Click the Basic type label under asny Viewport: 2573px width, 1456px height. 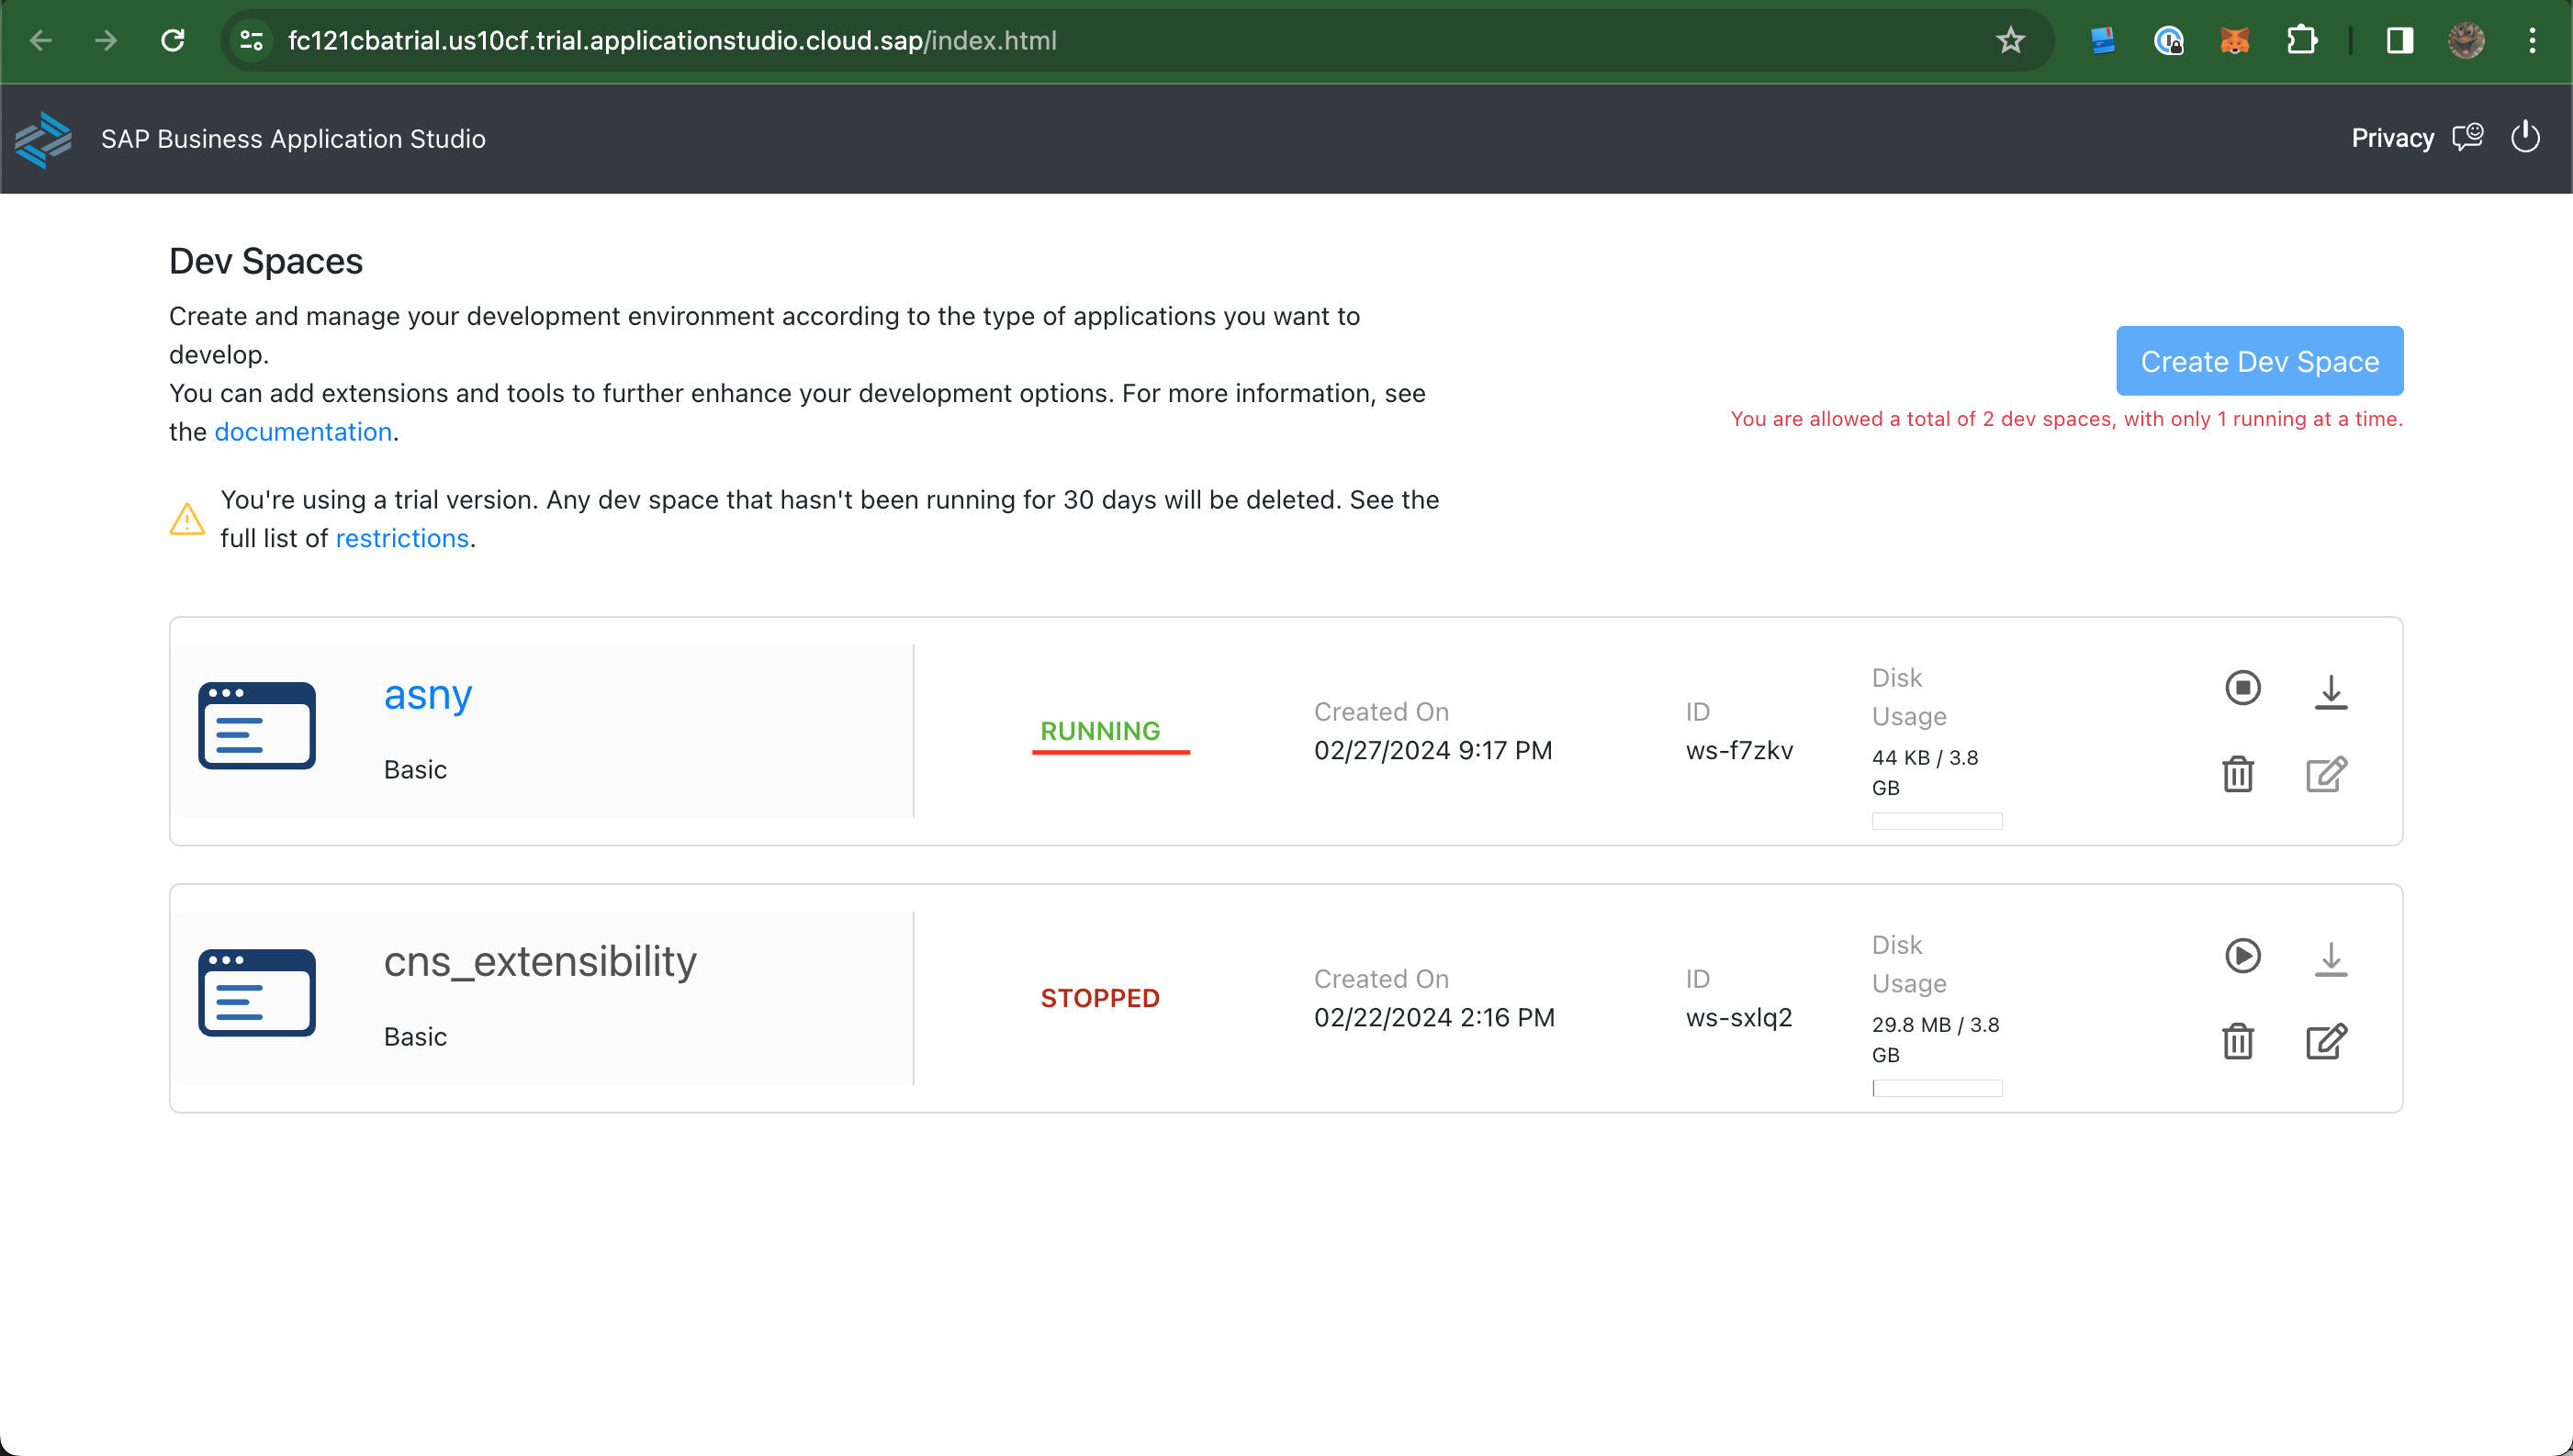[x=415, y=770]
